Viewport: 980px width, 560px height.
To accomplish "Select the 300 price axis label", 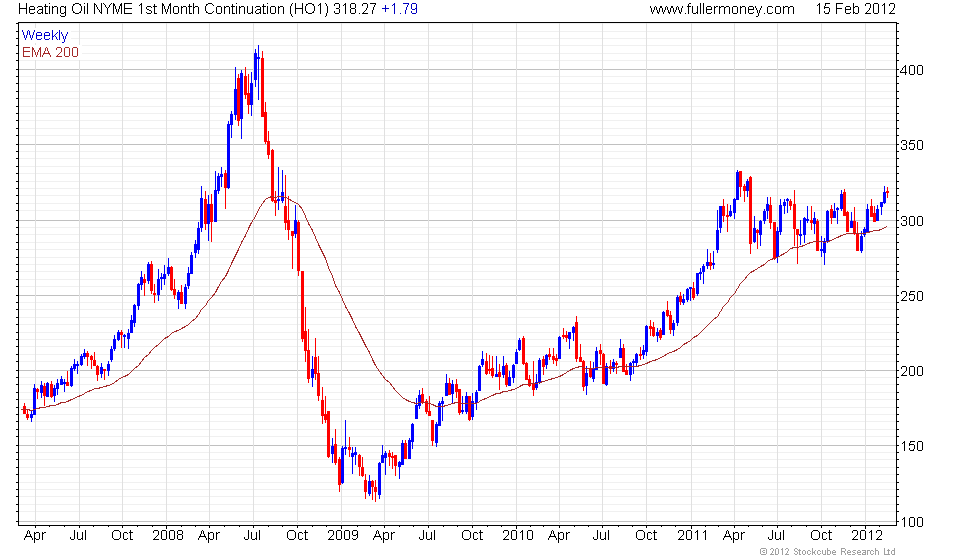I will (x=909, y=221).
